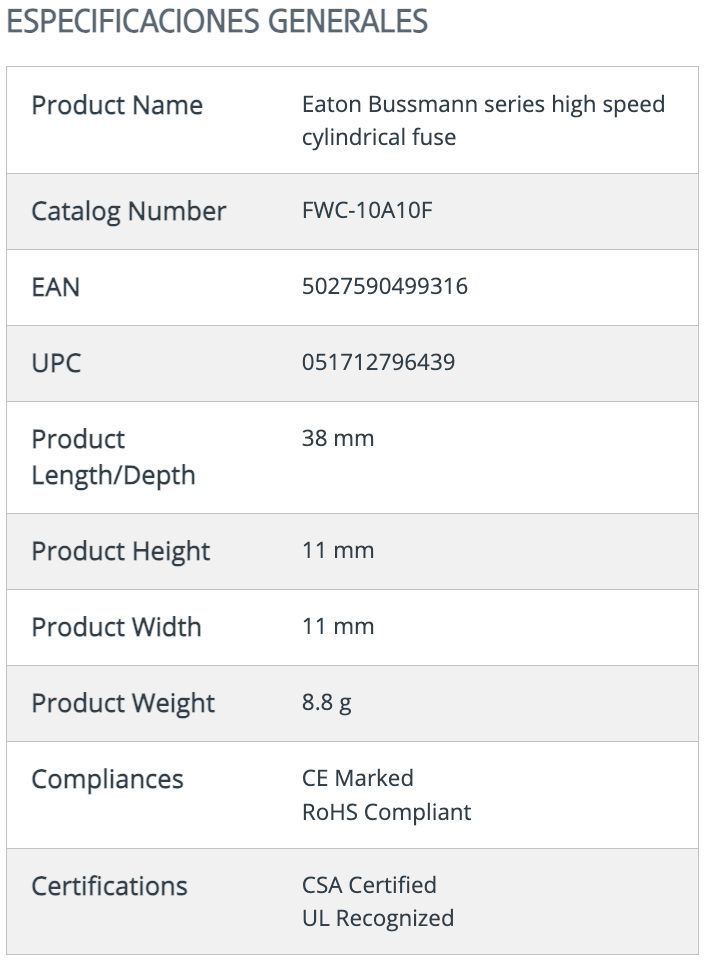The width and height of the screenshot is (706, 962).
Task: Select the Product Length/Depth label
Action: point(113,458)
